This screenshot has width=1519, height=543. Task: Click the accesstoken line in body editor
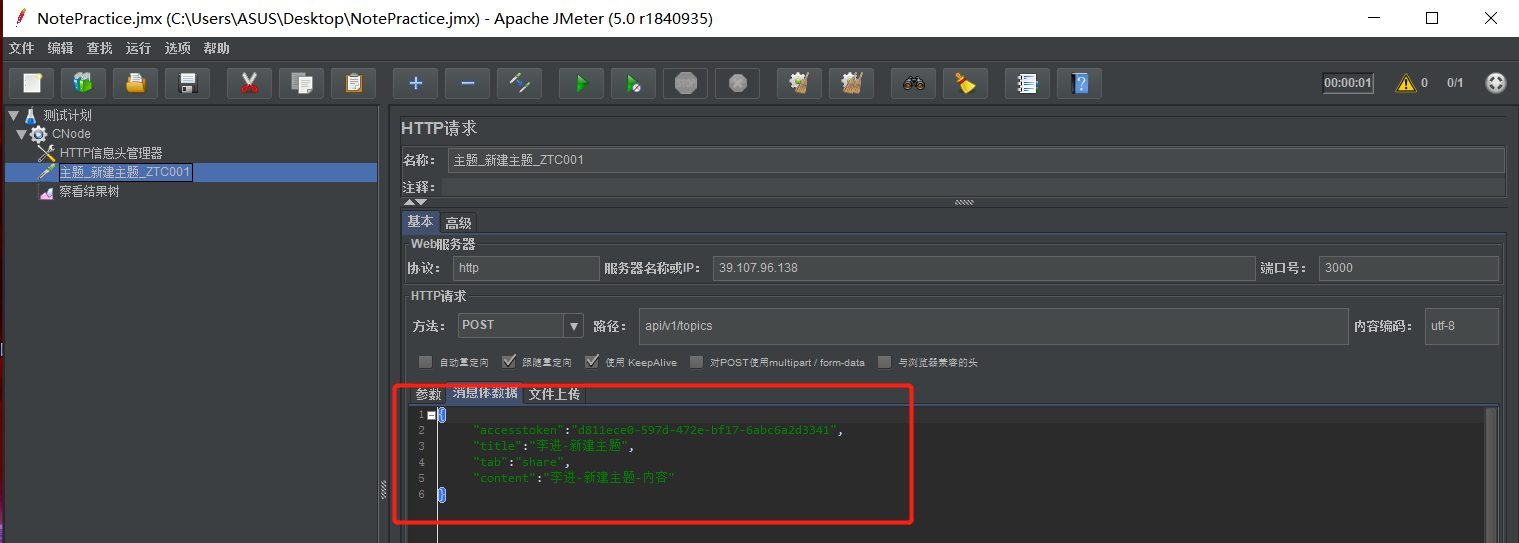657,430
